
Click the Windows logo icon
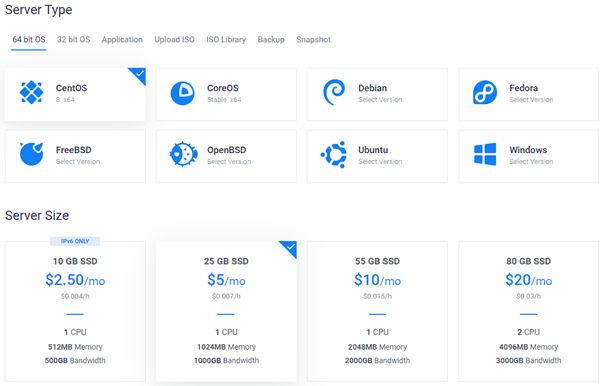click(x=485, y=154)
